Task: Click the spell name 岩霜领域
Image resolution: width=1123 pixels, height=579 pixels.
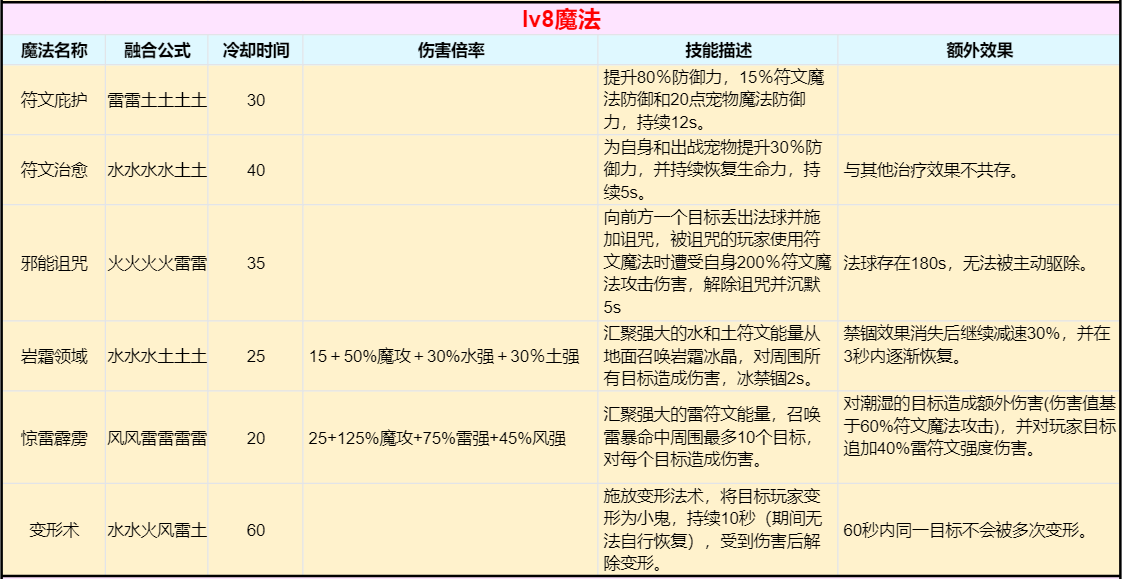Action: [x=54, y=356]
